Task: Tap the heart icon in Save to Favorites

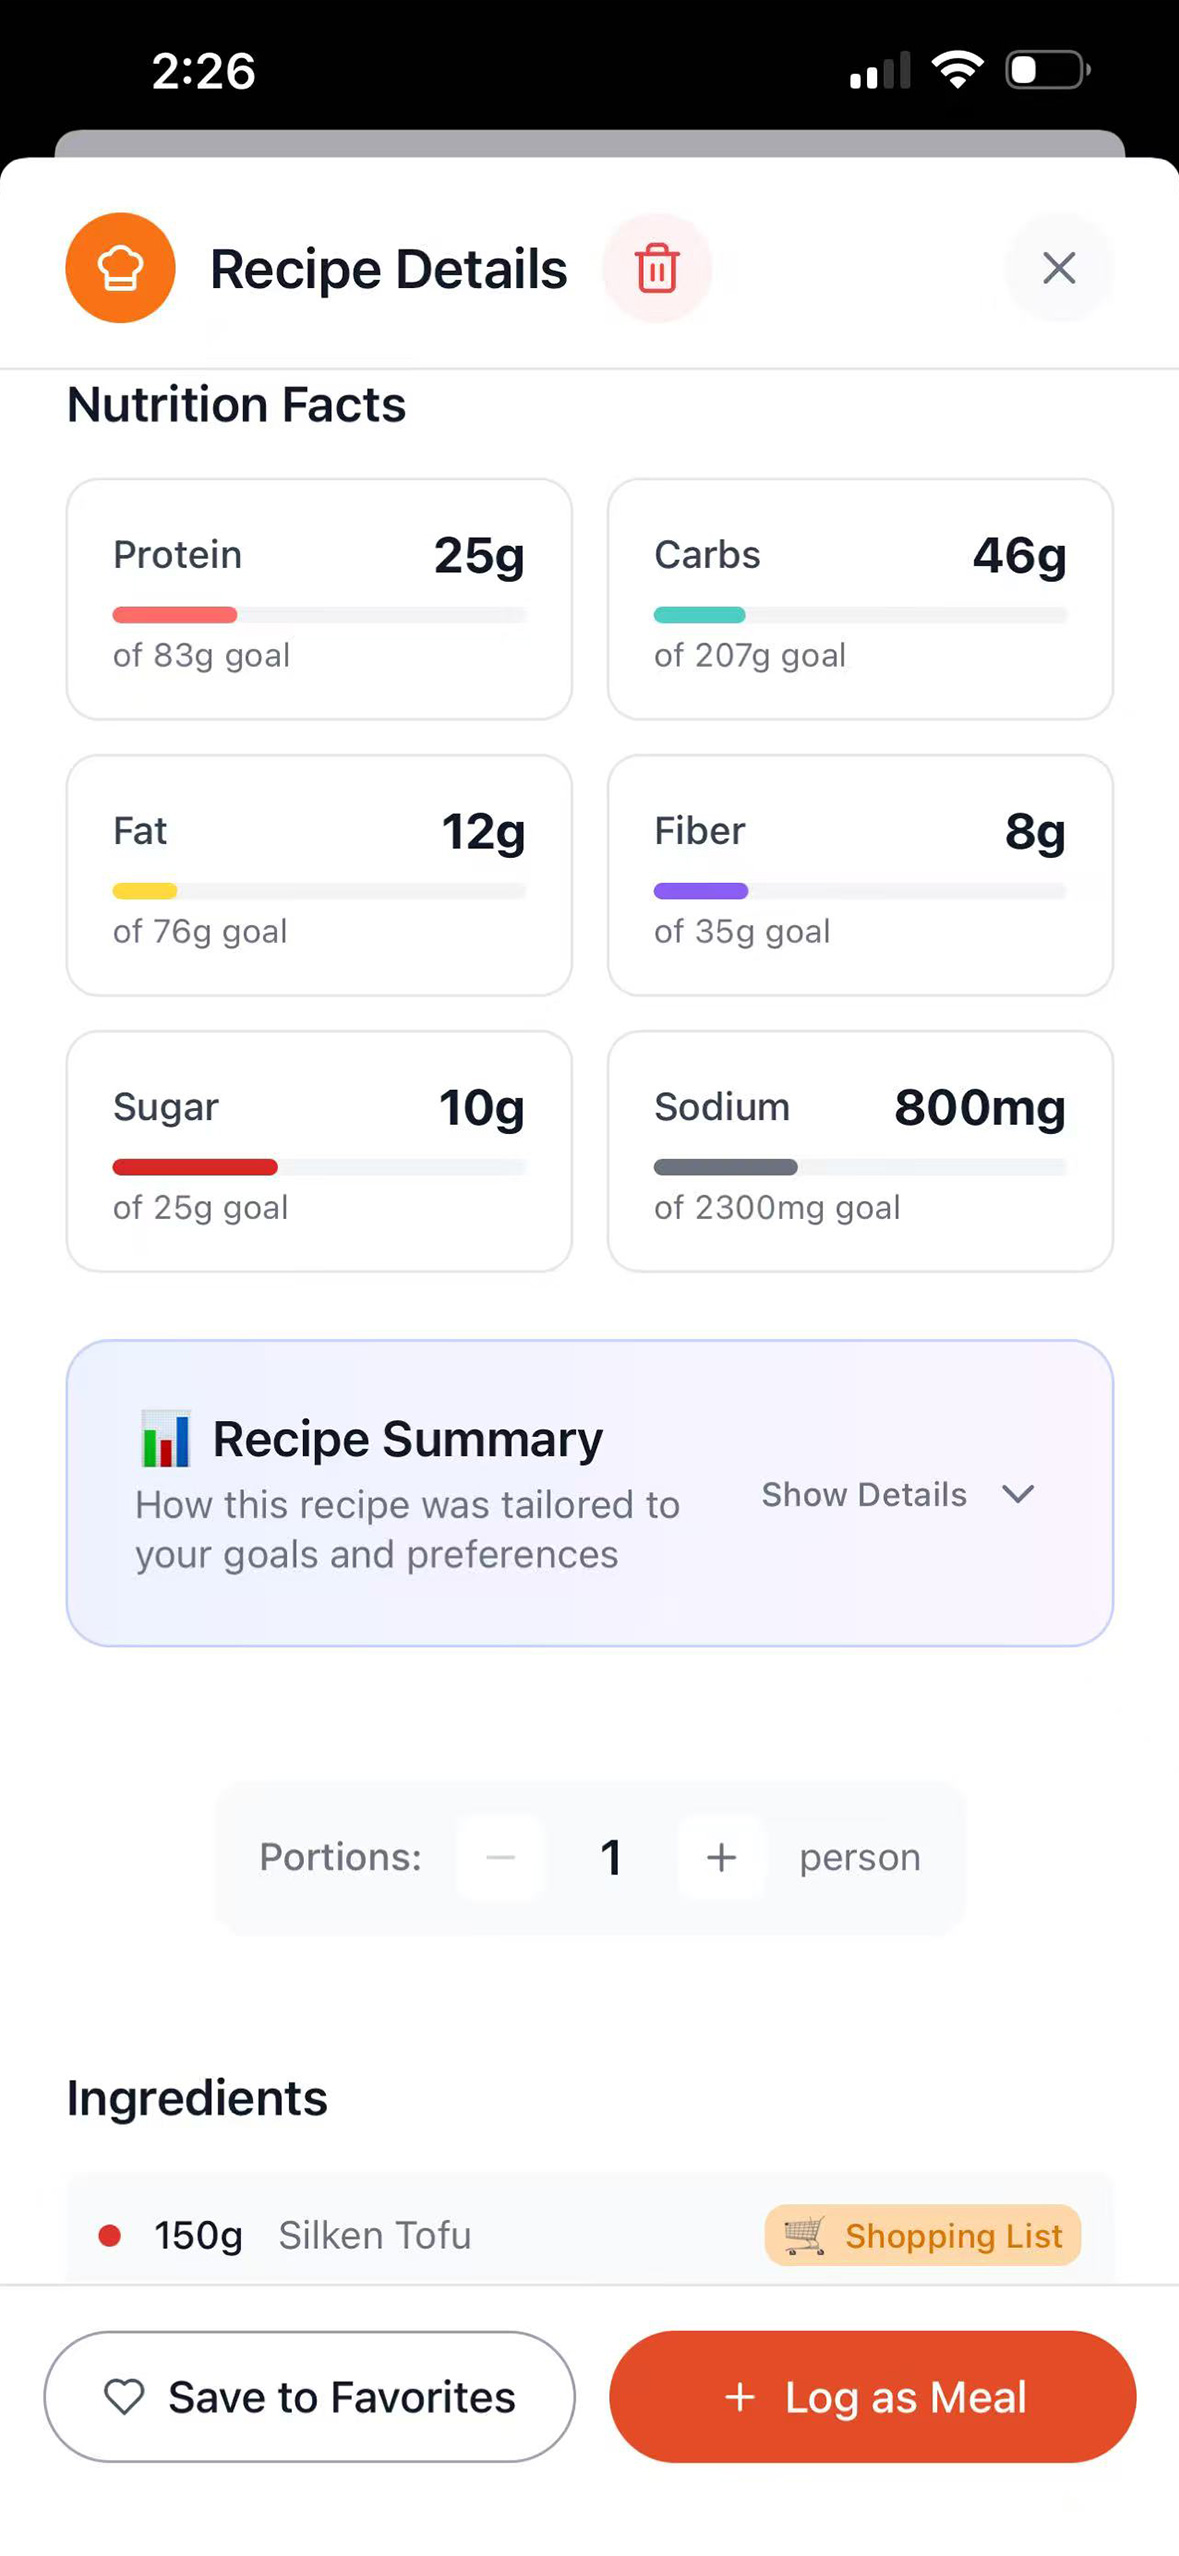Action: tap(125, 2396)
